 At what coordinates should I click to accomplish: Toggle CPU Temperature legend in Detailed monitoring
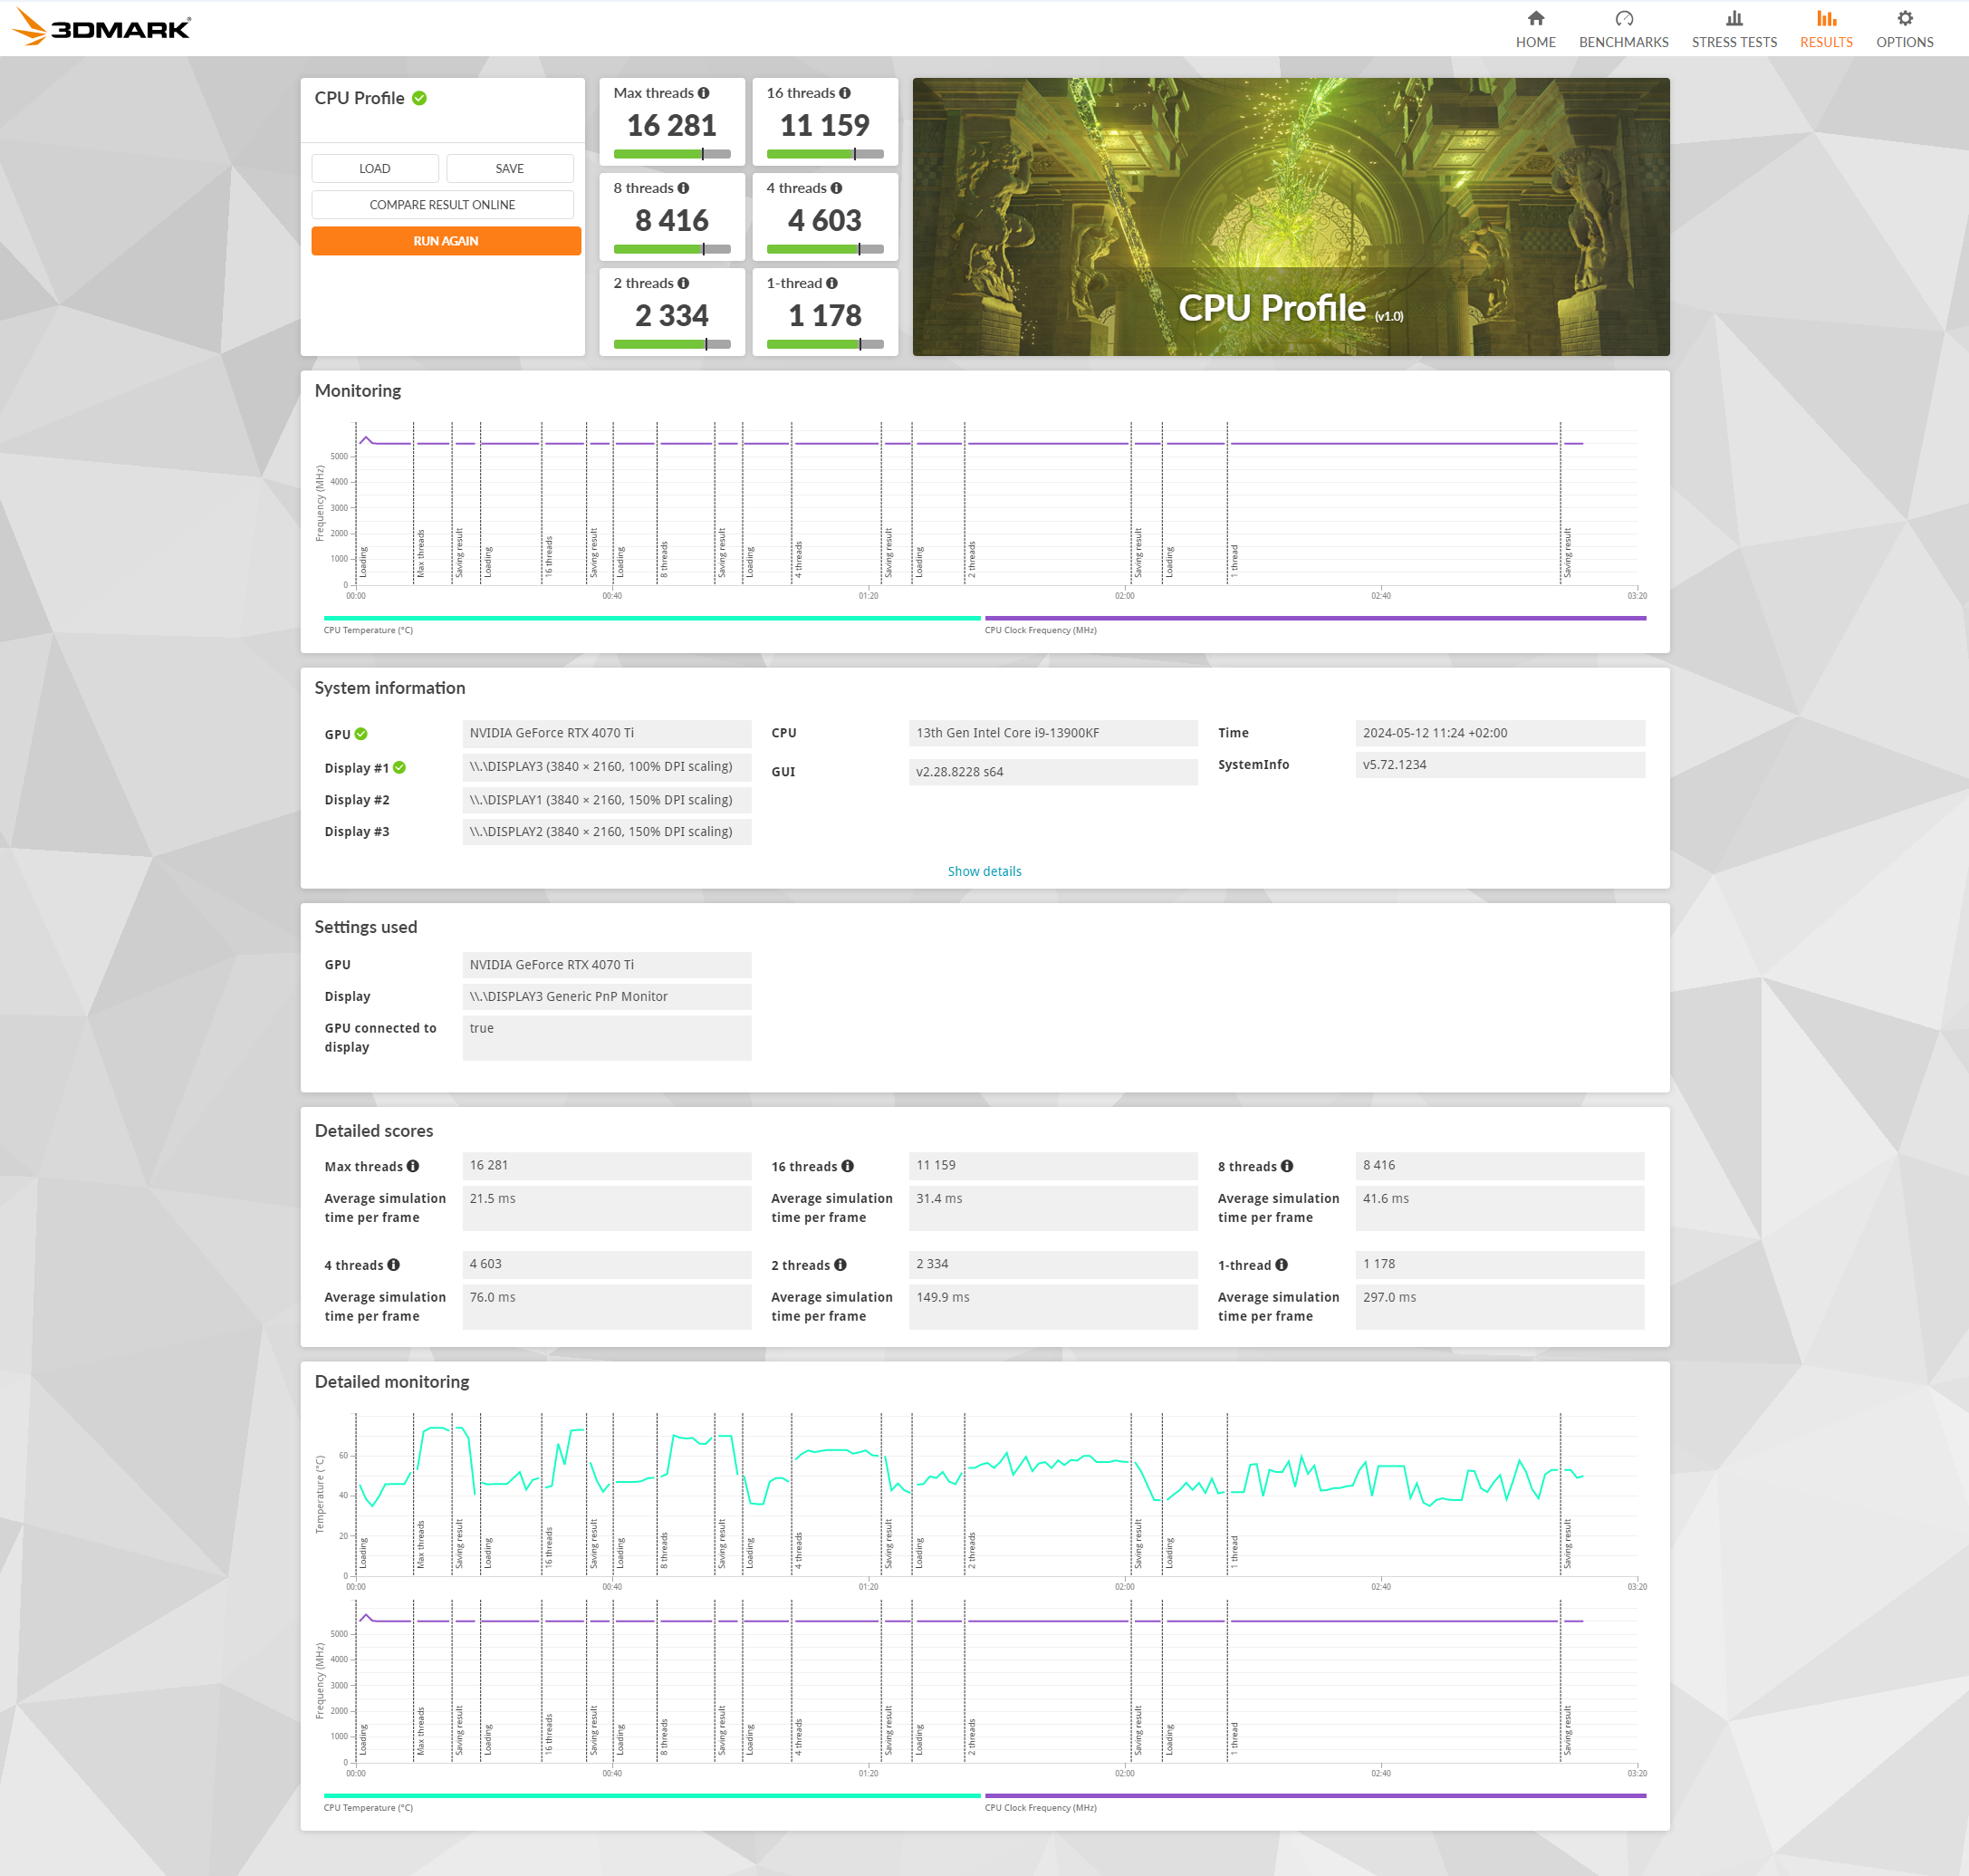(x=367, y=1808)
